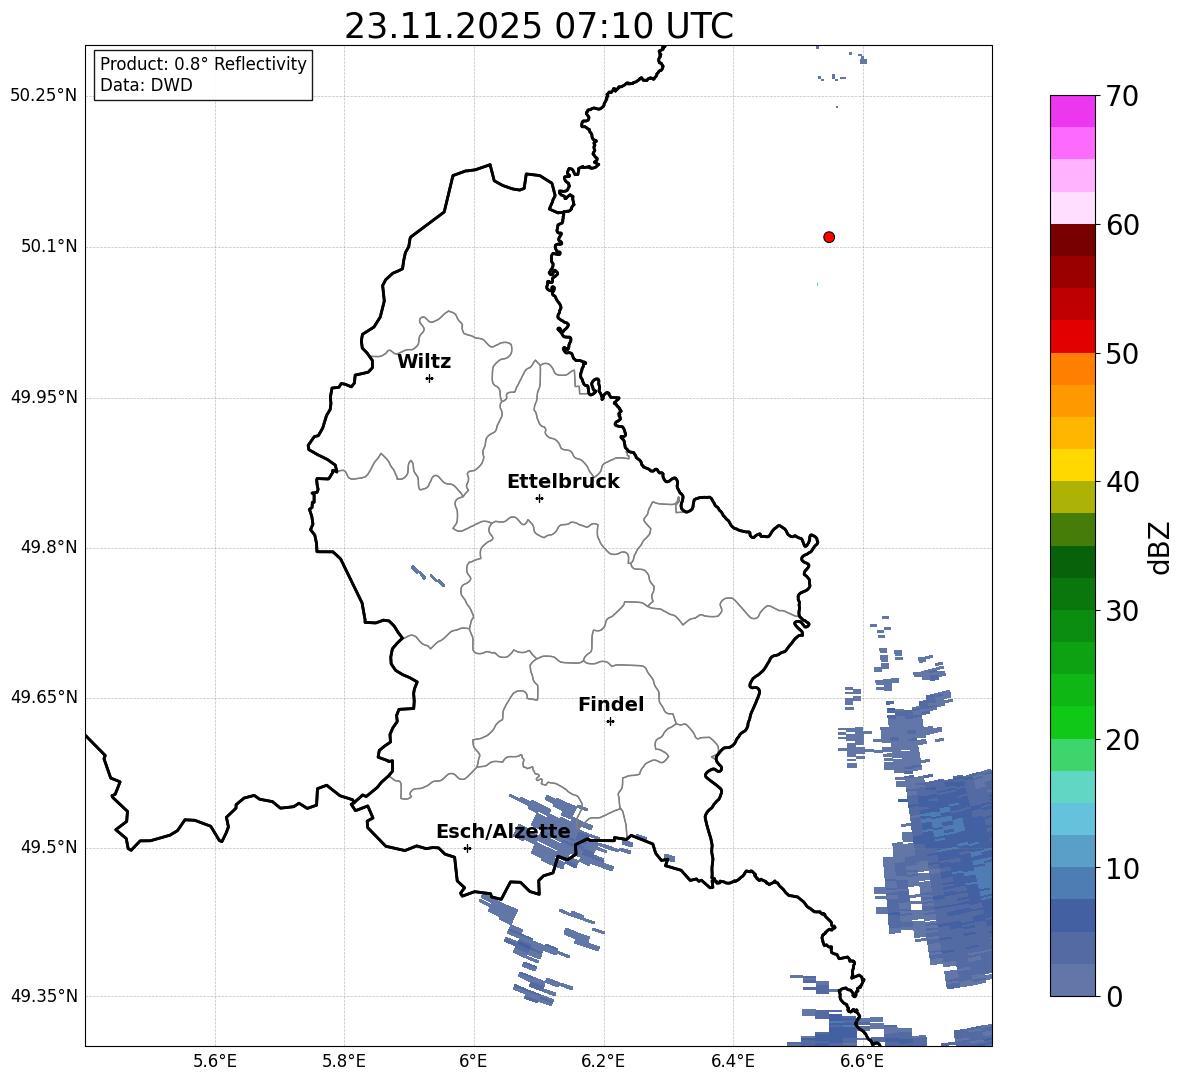Click the colorbar tick label 30

pyautogui.click(x=1122, y=611)
